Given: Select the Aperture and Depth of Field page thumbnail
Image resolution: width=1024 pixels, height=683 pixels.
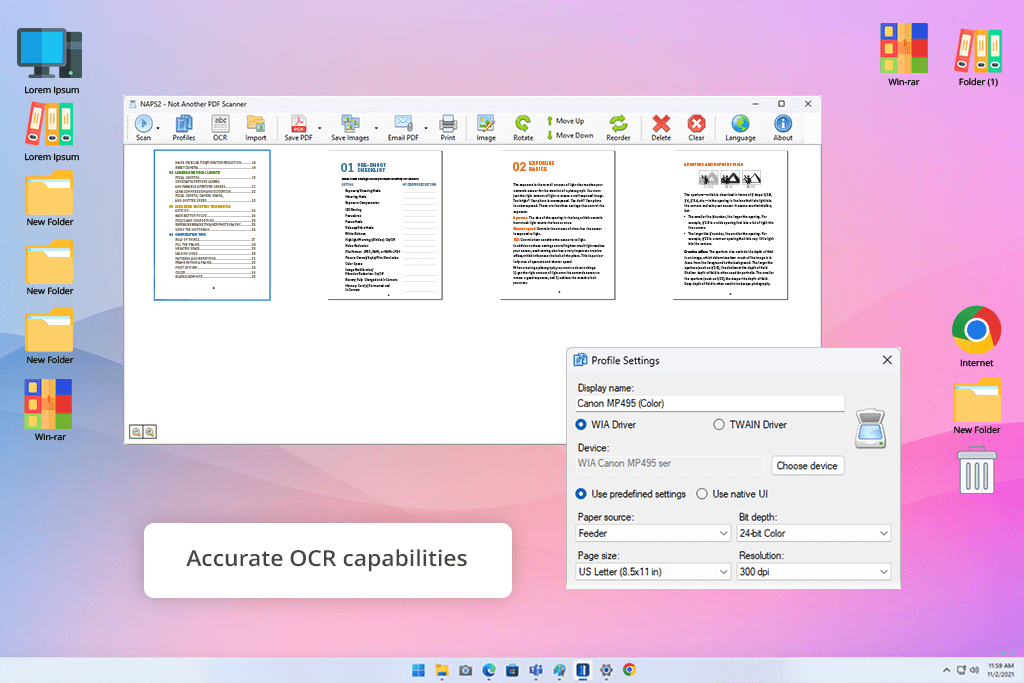Looking at the screenshot, I should pyautogui.click(x=730, y=225).
